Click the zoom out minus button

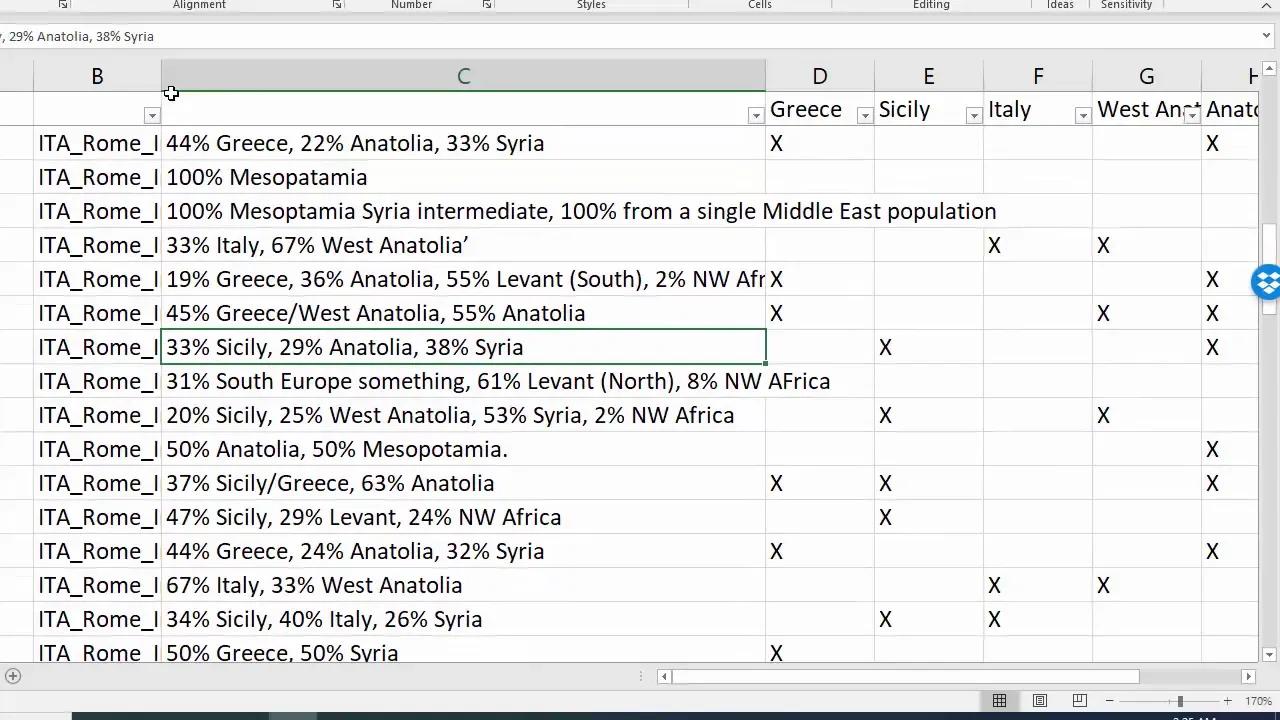1109,700
